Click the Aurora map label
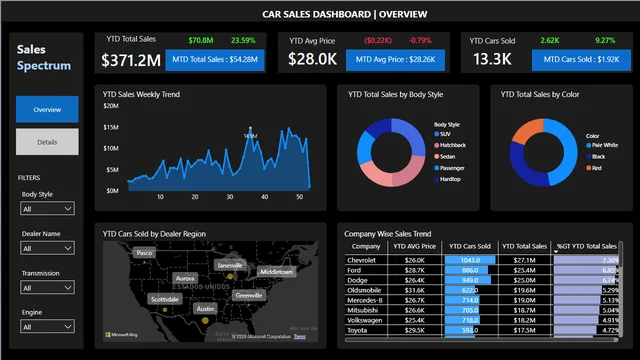 coord(185,278)
